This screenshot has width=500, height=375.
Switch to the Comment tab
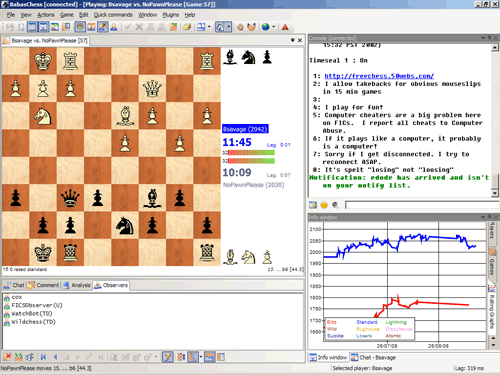tap(44, 285)
